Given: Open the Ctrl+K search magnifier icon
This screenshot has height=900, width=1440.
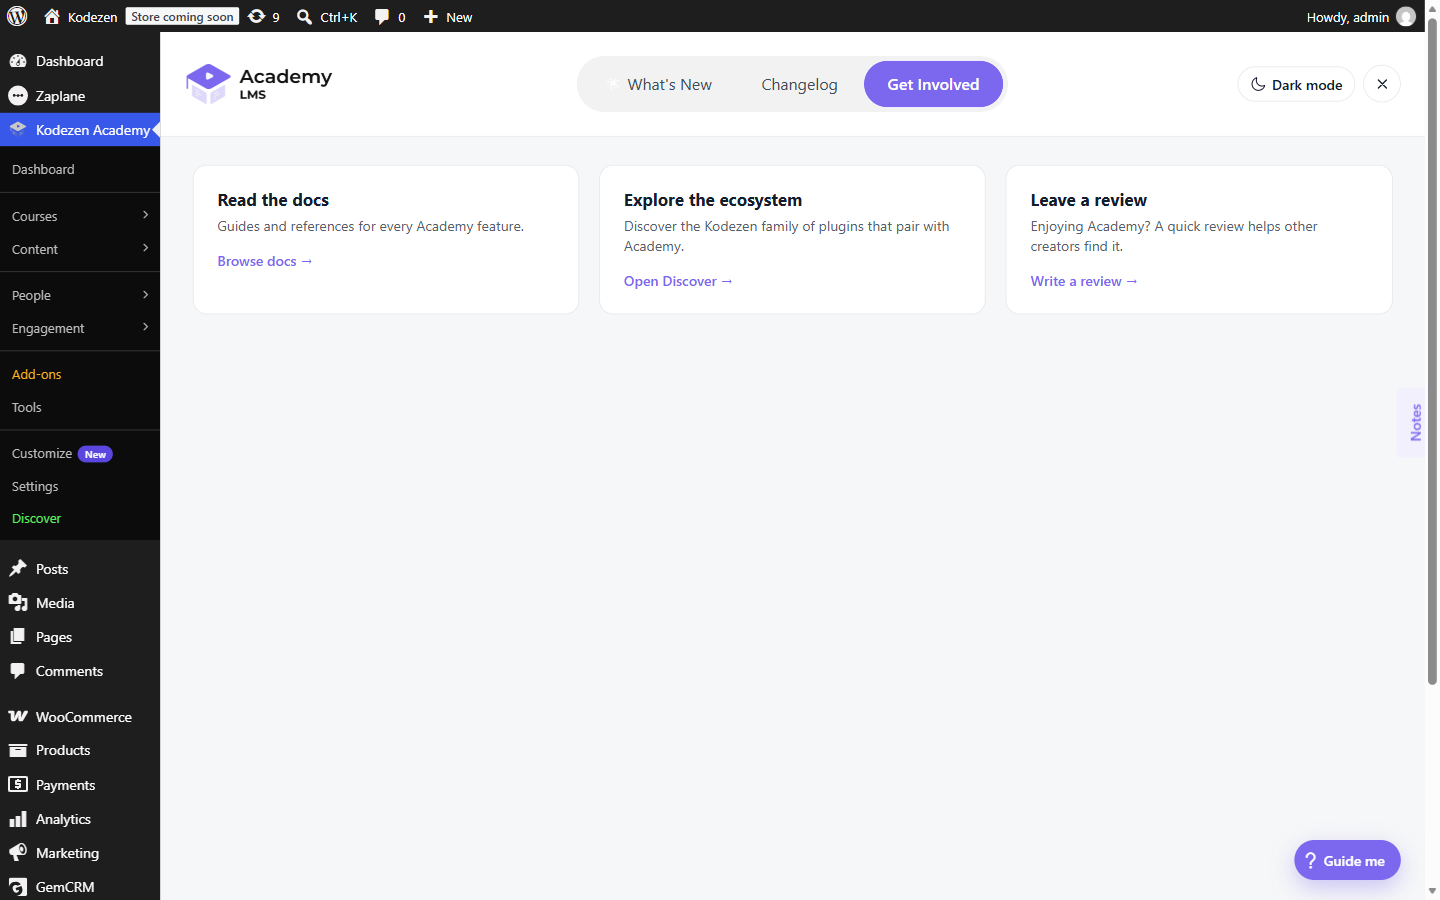Looking at the screenshot, I should [x=305, y=16].
